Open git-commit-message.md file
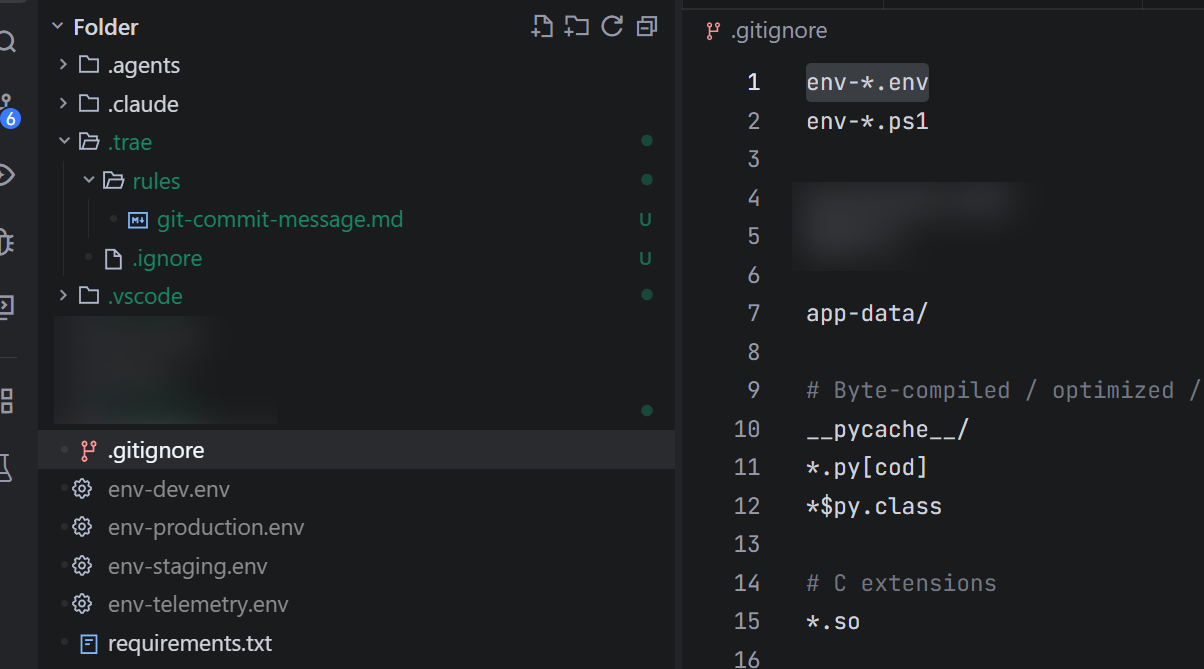The width and height of the screenshot is (1204, 669). (280, 219)
